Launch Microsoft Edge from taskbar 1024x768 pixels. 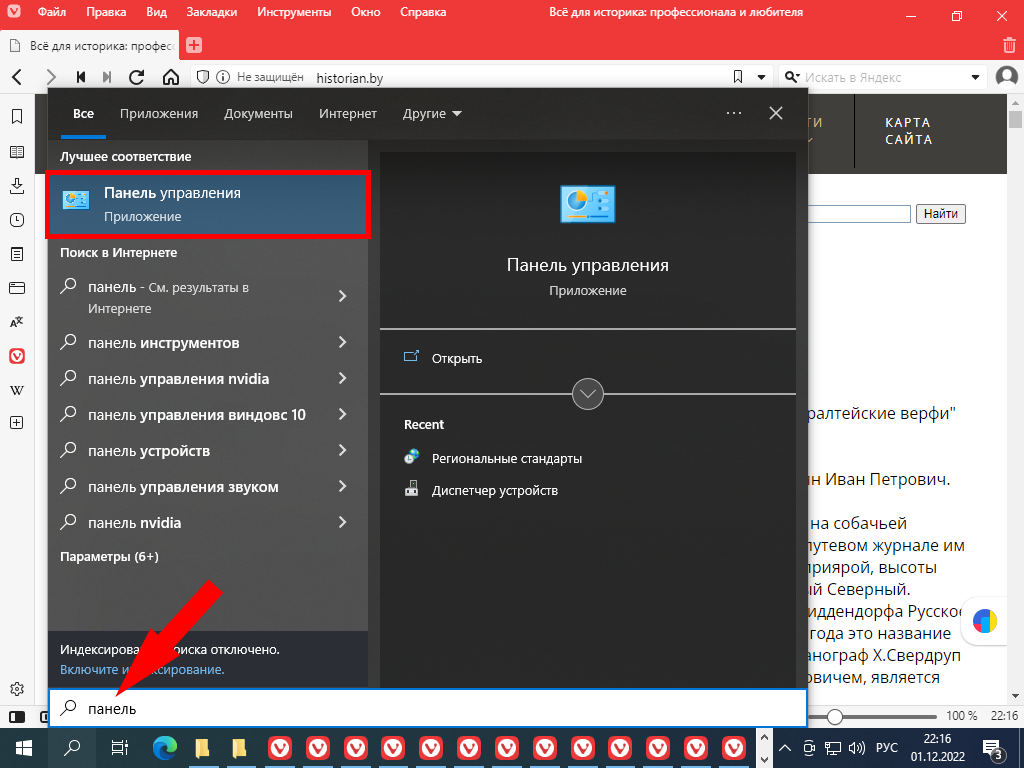click(164, 747)
